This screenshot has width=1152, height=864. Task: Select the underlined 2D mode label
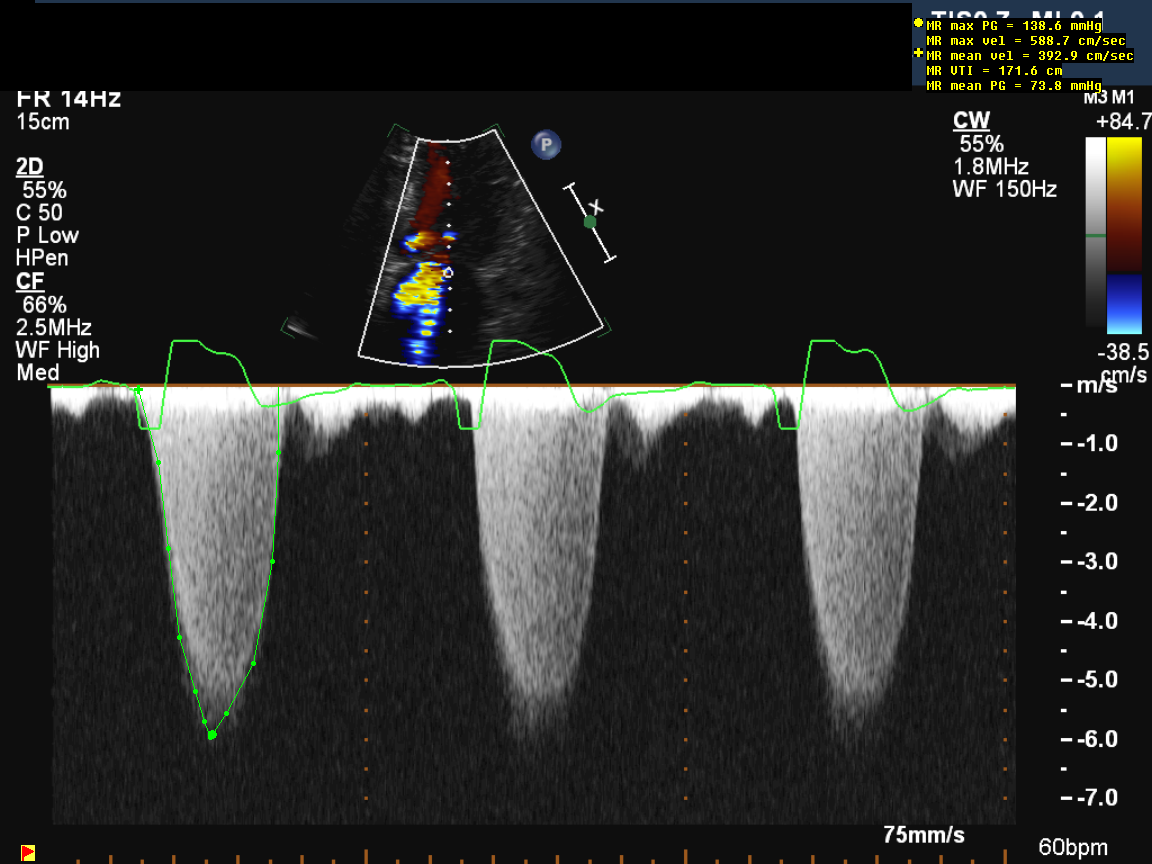pyautogui.click(x=30, y=167)
